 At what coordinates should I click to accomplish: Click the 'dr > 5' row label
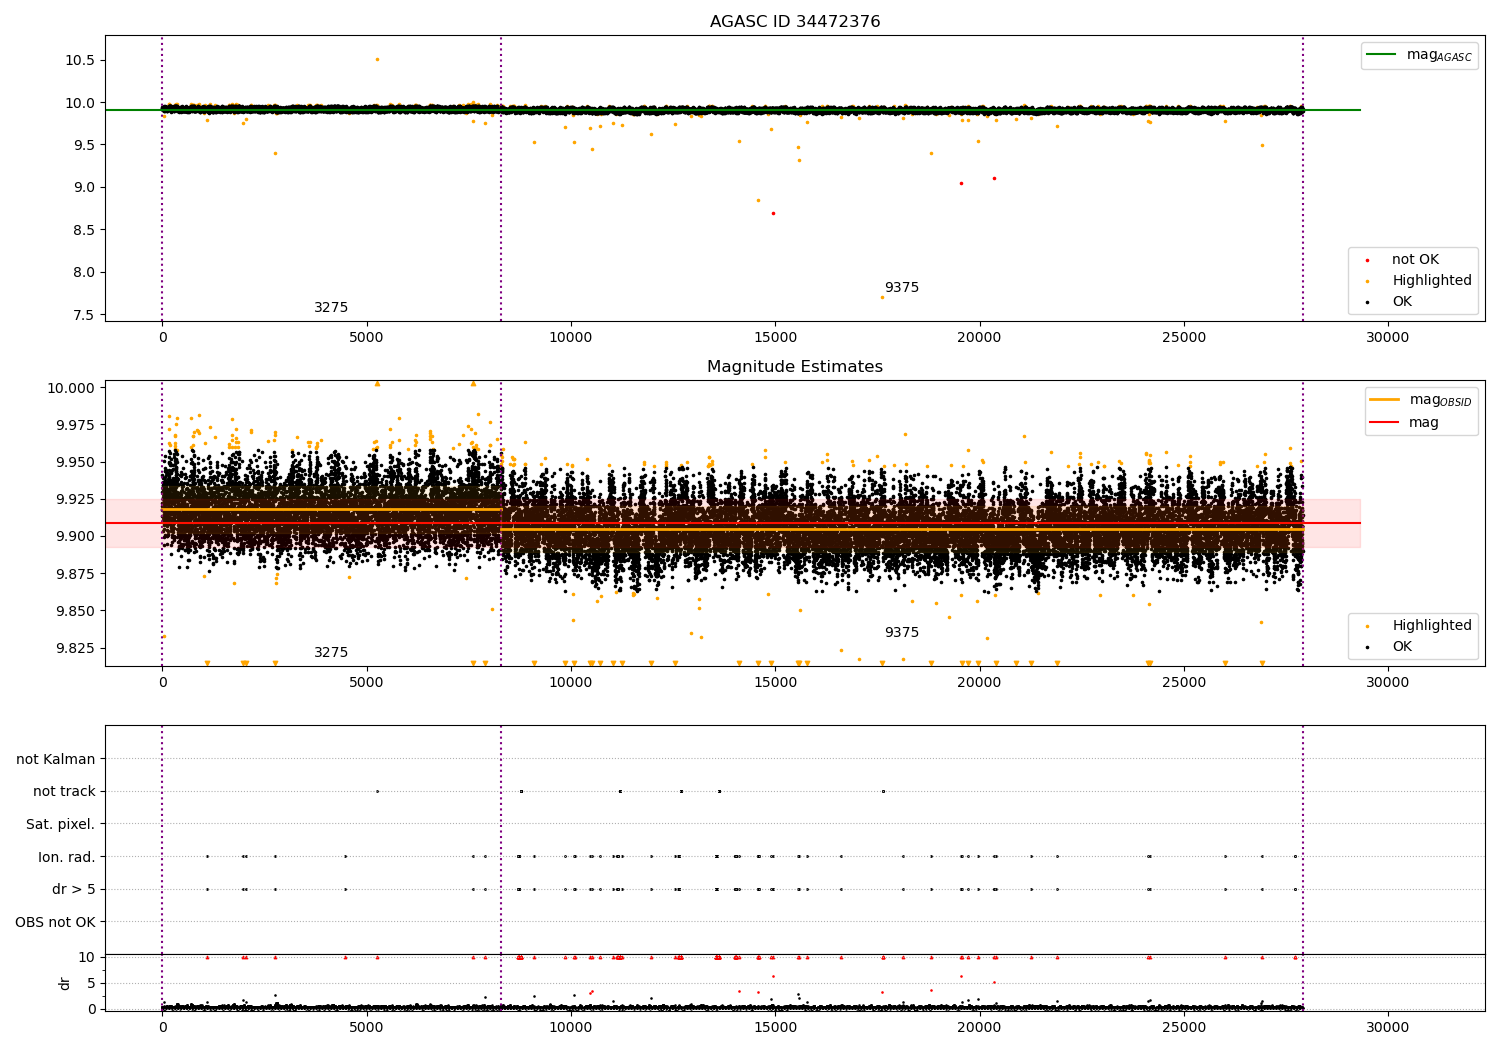[x=74, y=890]
